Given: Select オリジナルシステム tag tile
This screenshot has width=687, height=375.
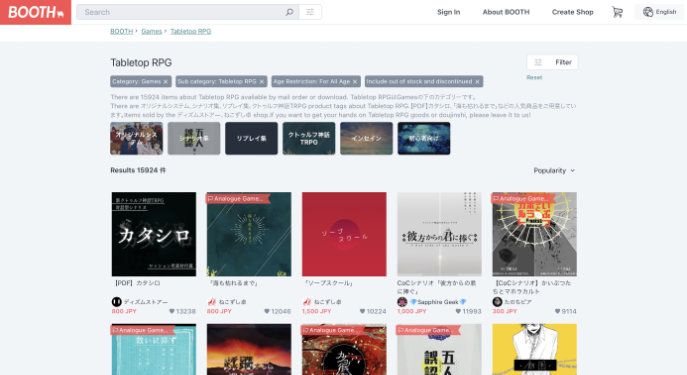Looking at the screenshot, I should pyautogui.click(x=136, y=138).
